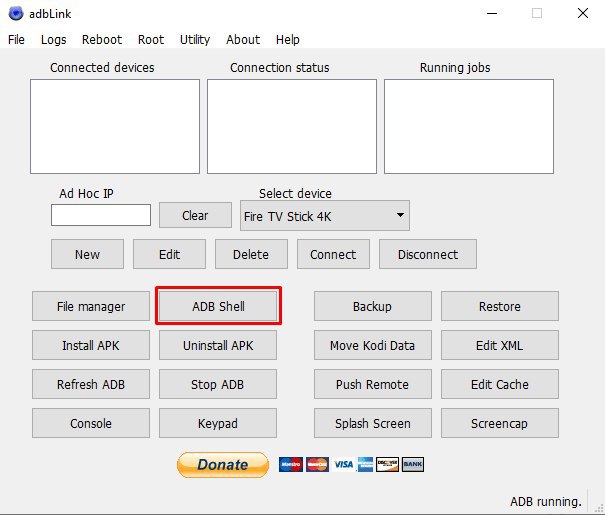The height and width of the screenshot is (515, 605).
Task: Open the Utility menu
Action: tap(195, 40)
